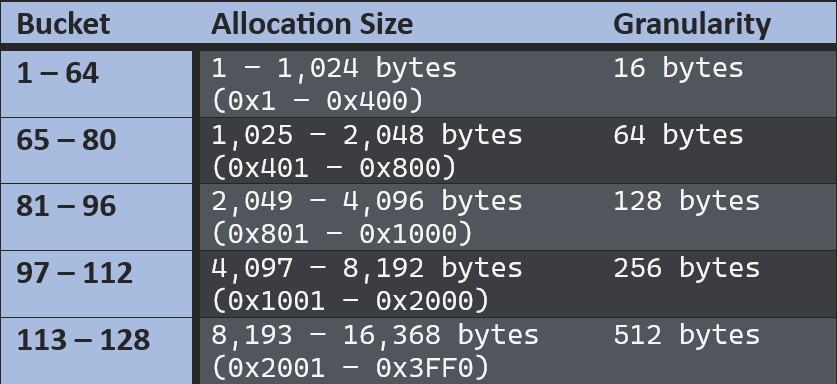Image resolution: width=837 pixels, height=384 pixels.
Task: Click the 256 bytes granularity cell
Action: click(x=686, y=269)
